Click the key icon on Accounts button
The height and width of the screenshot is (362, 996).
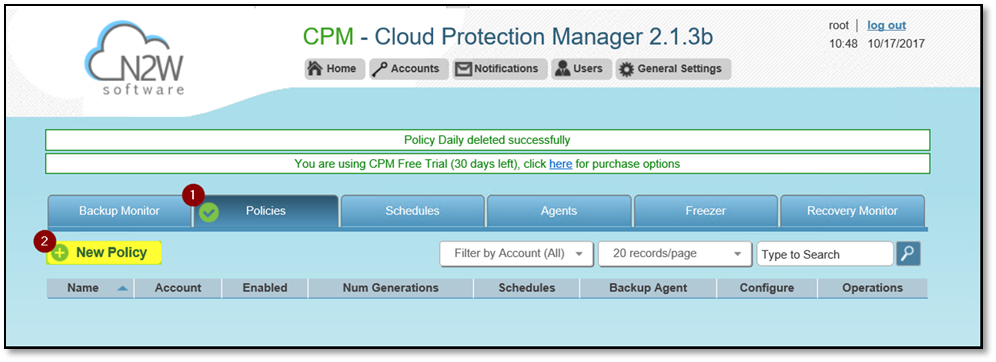[380, 69]
